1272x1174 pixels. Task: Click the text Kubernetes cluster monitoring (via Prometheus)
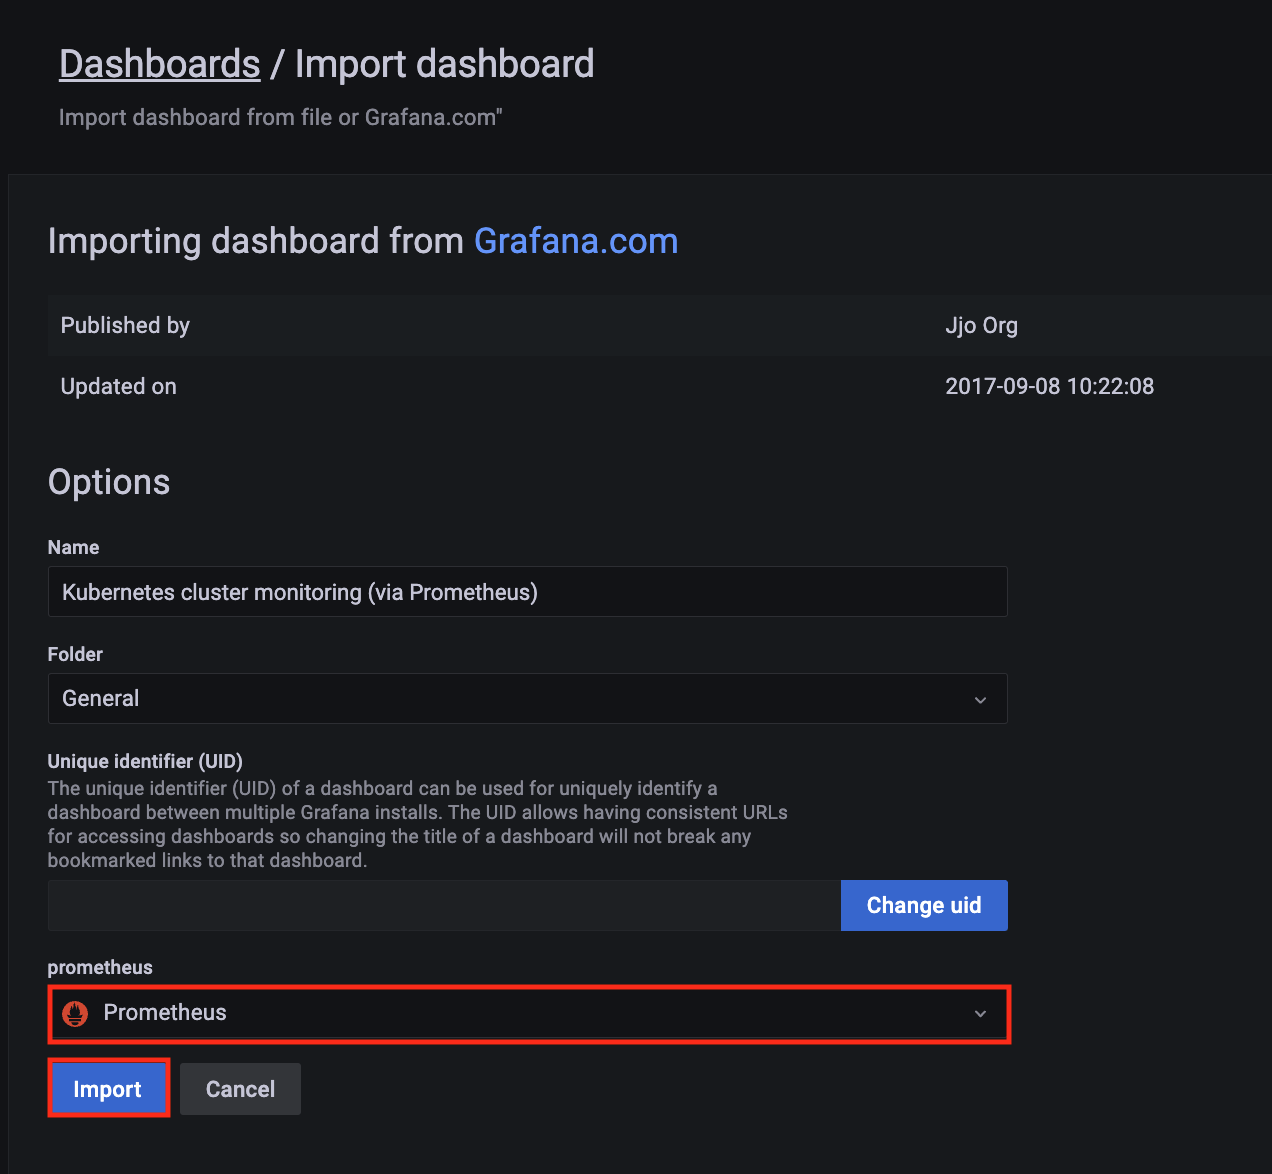[x=299, y=591]
